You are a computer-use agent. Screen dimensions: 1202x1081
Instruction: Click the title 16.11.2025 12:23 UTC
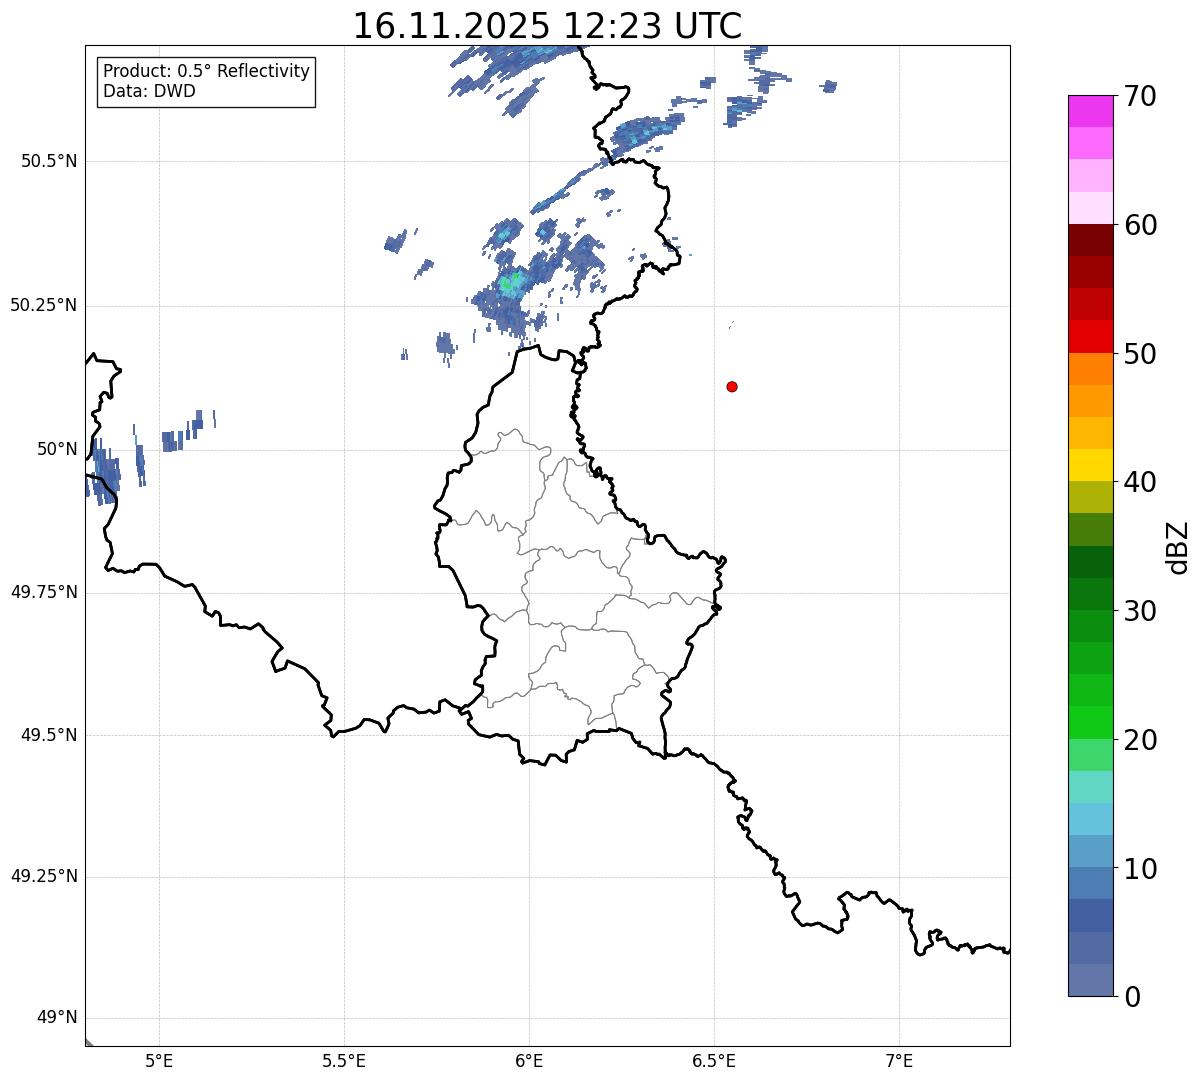(x=547, y=26)
